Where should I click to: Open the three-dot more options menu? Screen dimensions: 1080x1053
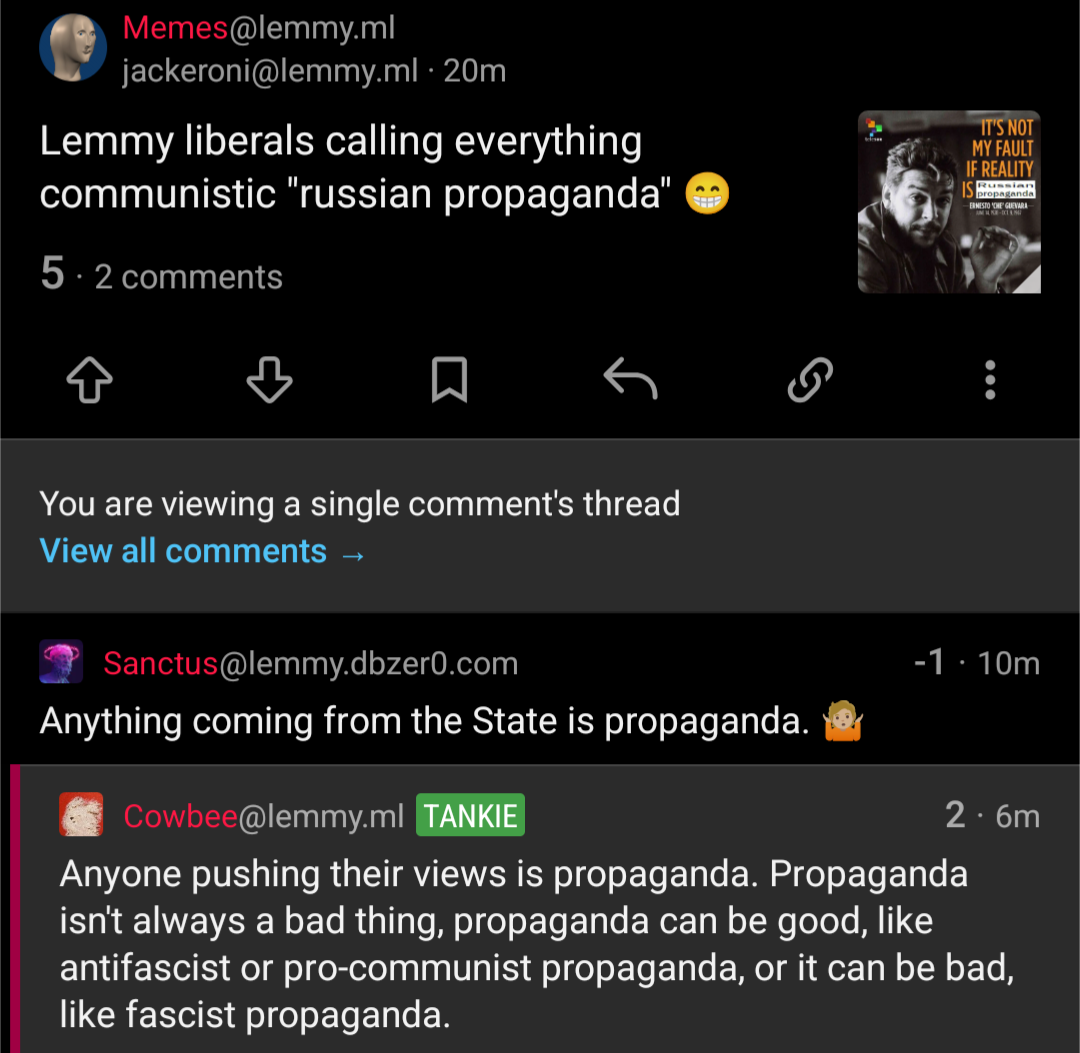990,379
